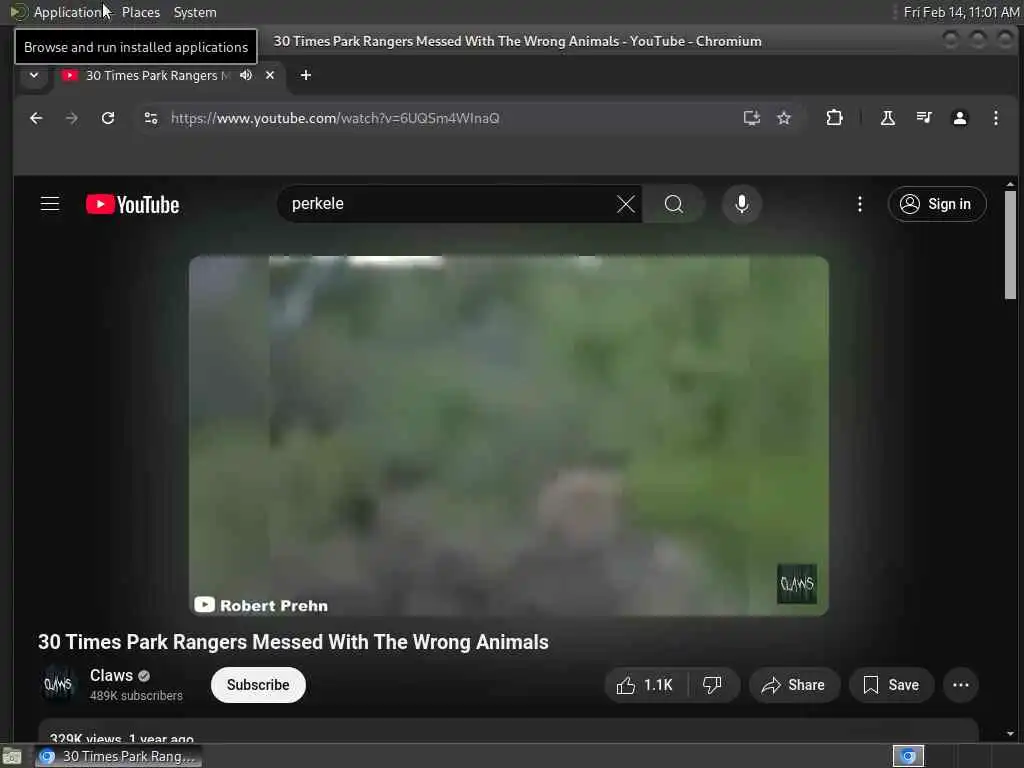Show desktop icon in bottom panel
This screenshot has width=1024, height=768.
12,756
